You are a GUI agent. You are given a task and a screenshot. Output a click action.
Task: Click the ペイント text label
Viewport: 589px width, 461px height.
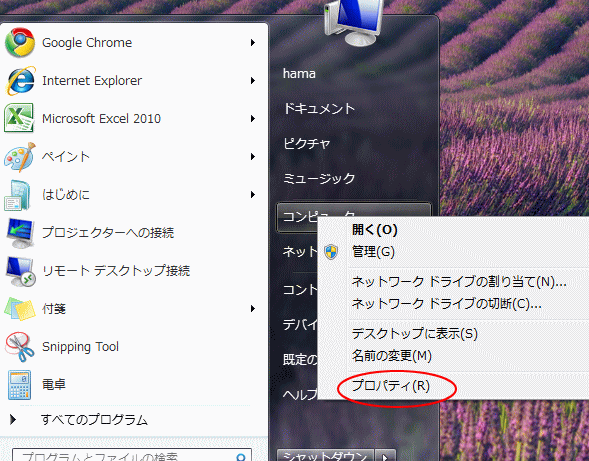point(66,157)
